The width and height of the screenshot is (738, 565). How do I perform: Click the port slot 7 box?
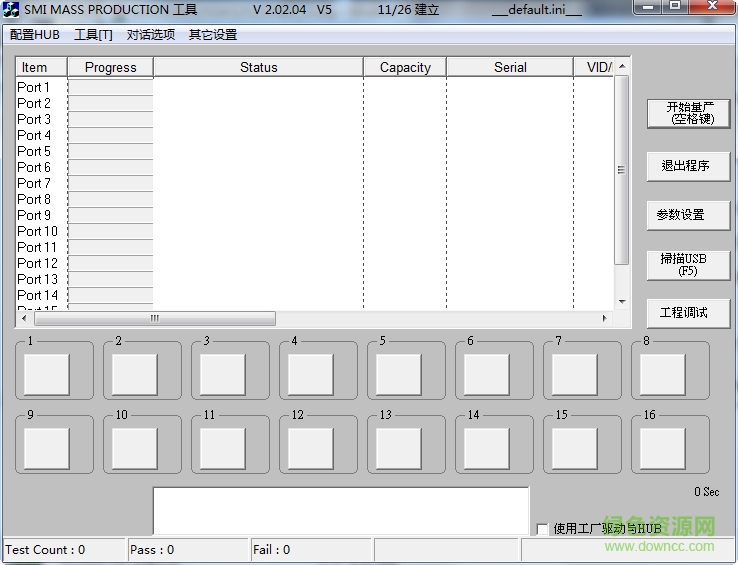click(575, 375)
